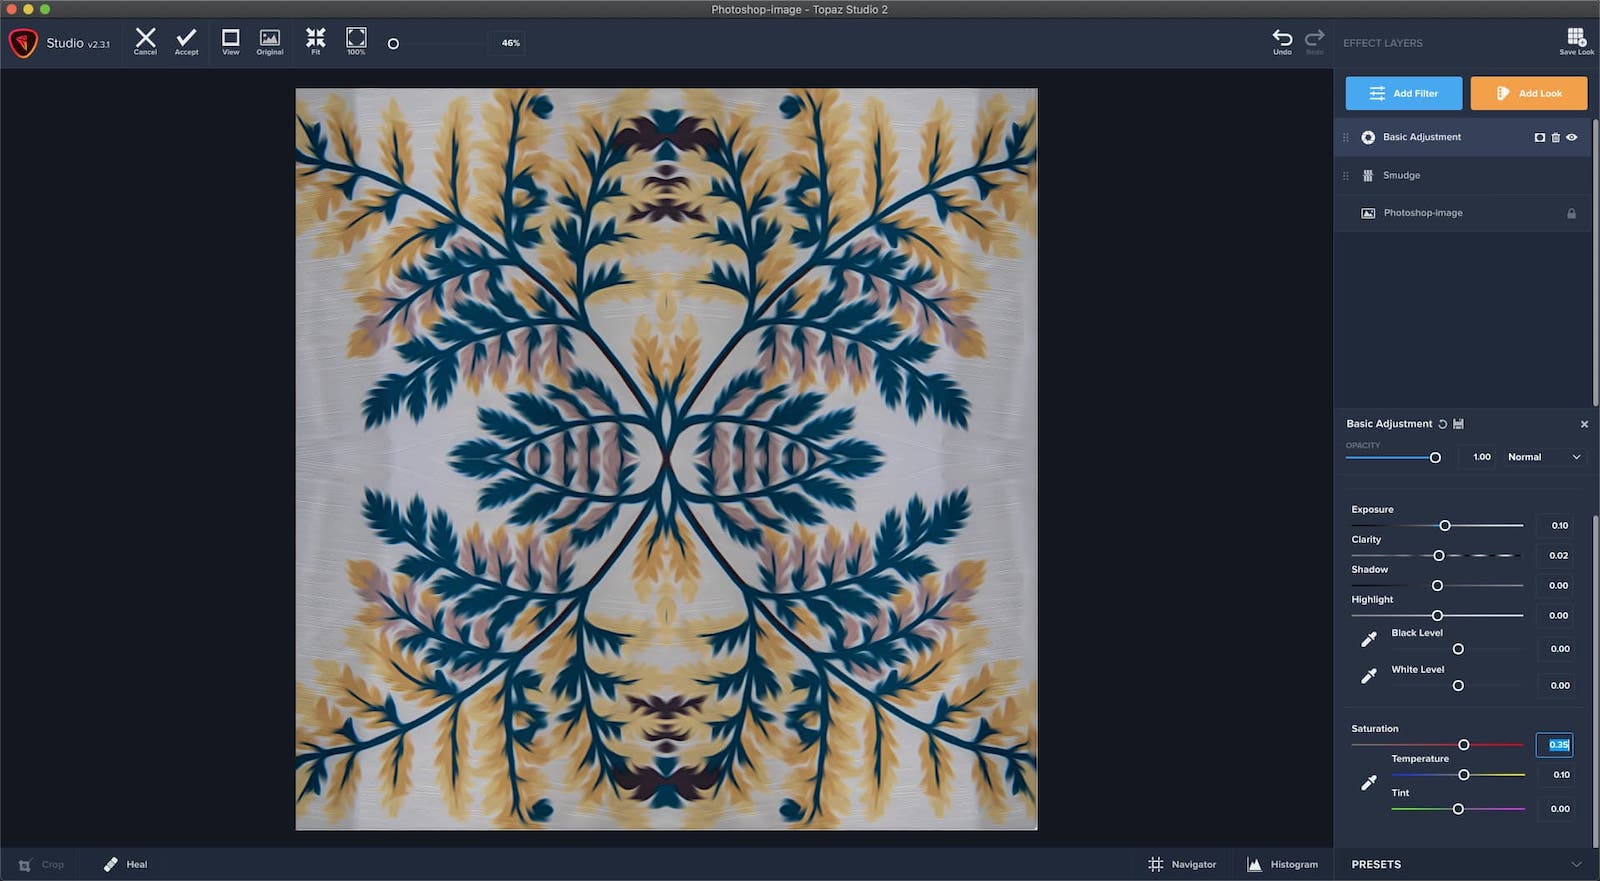Reset the Basic Adjustment settings
Screen dimensions: 1600x881
[1442, 424]
